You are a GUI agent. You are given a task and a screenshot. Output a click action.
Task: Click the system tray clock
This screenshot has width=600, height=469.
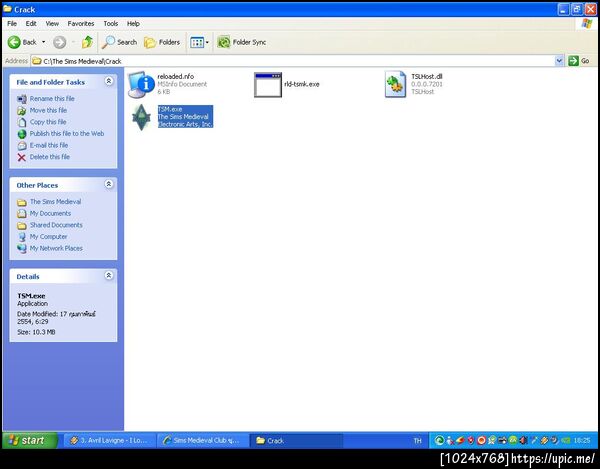click(582, 441)
